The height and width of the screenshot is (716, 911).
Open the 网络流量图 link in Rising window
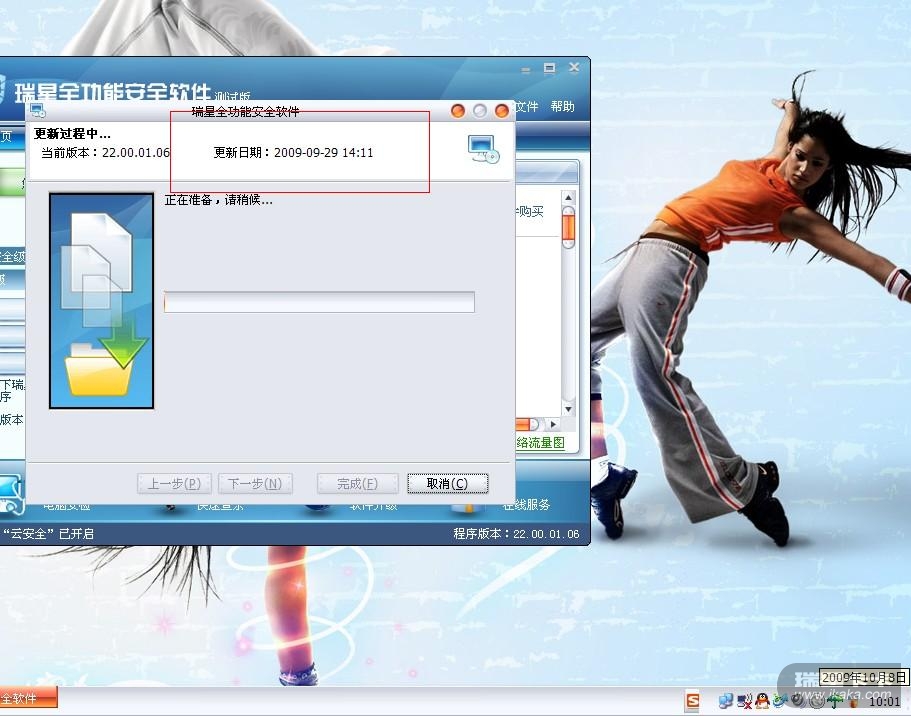[x=540, y=443]
